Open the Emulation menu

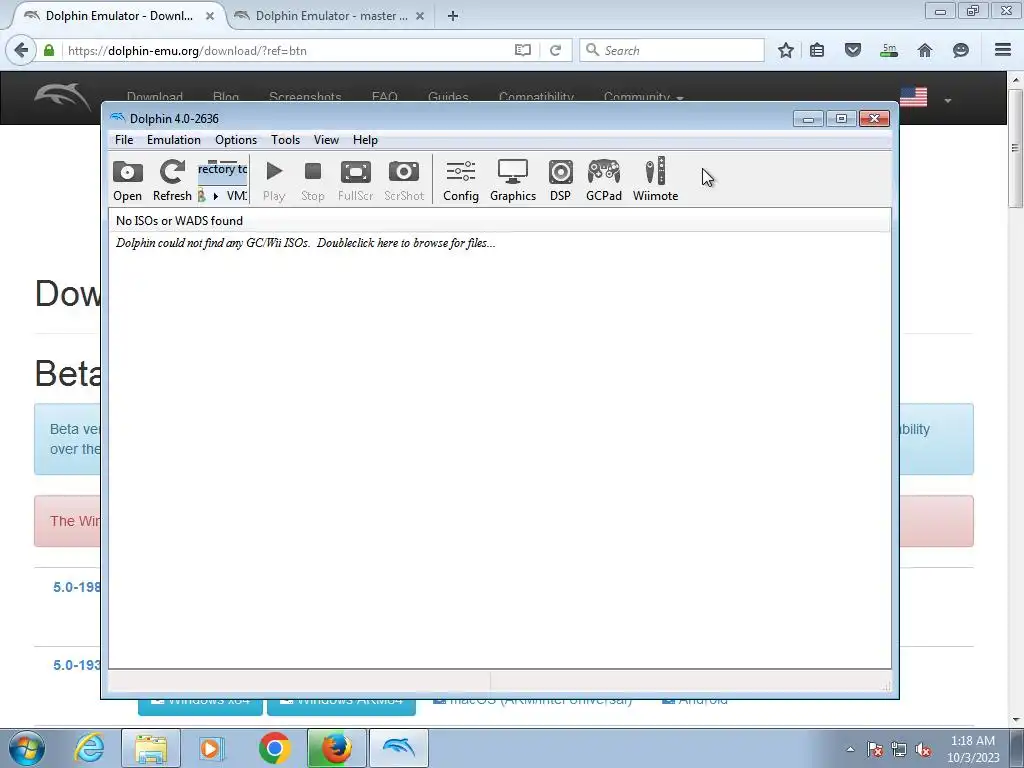coord(174,140)
